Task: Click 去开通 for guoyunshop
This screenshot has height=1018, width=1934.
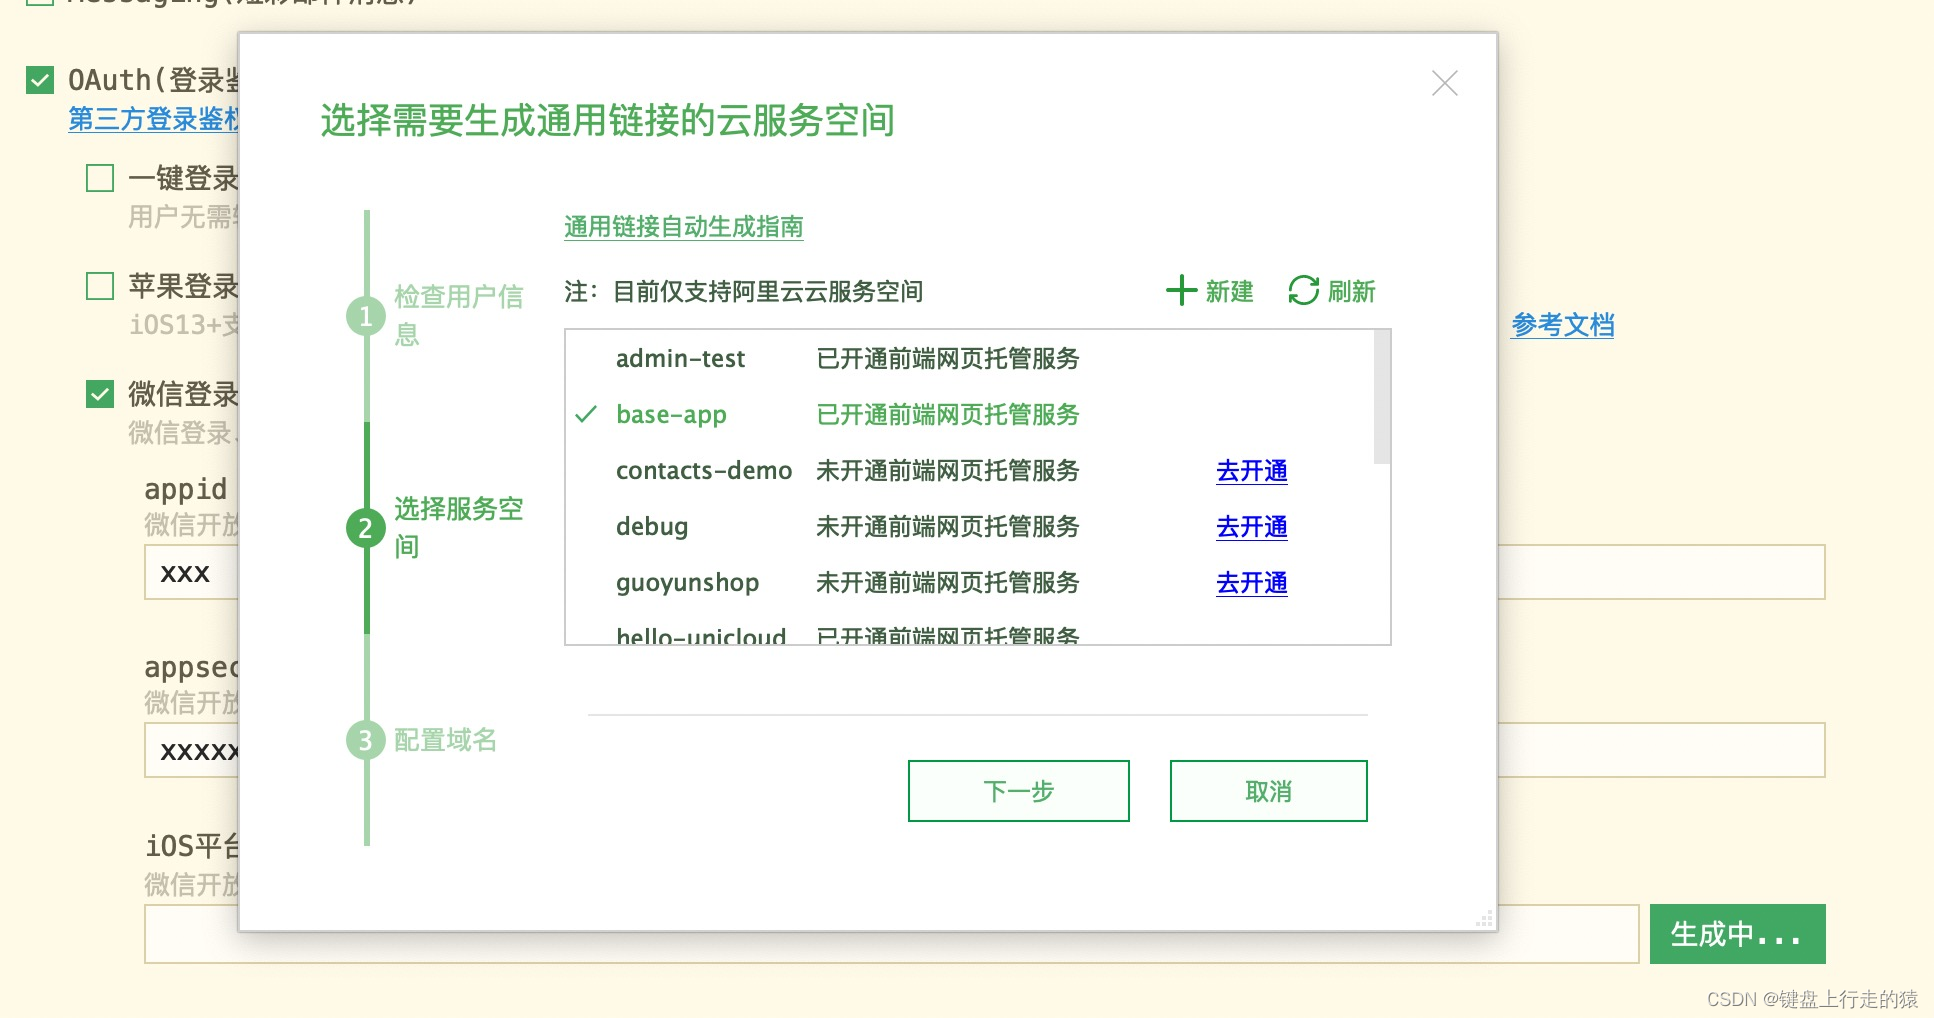Action: (x=1252, y=583)
